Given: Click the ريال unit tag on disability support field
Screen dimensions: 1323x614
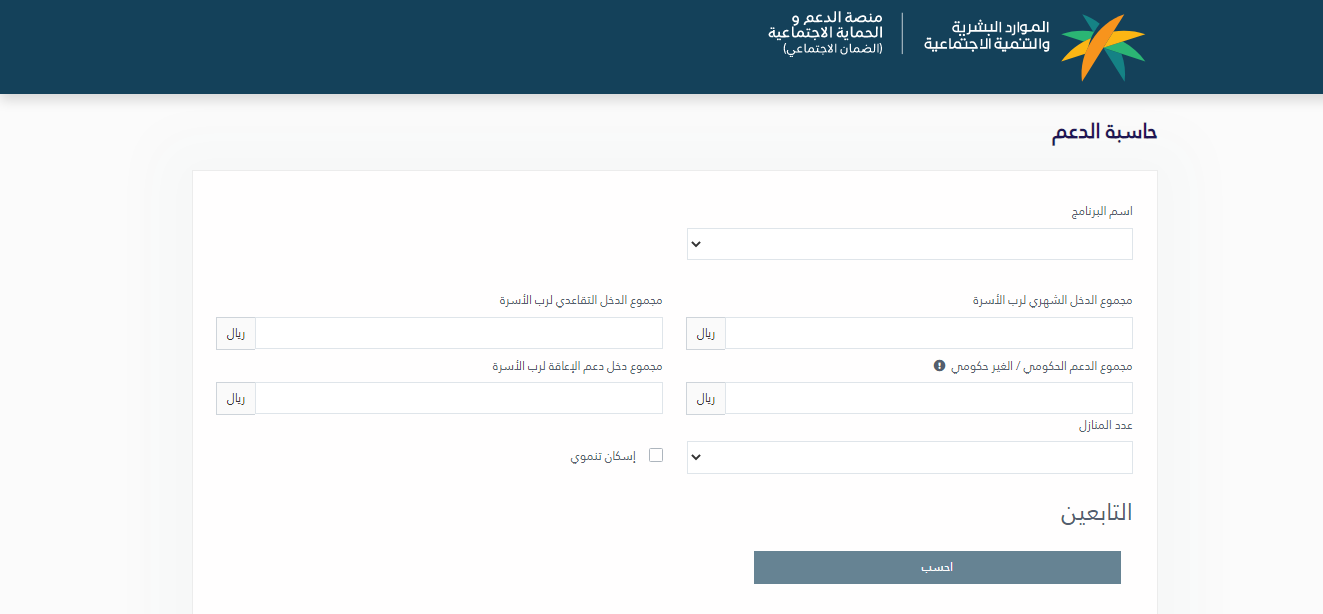Looking at the screenshot, I should click(236, 398).
